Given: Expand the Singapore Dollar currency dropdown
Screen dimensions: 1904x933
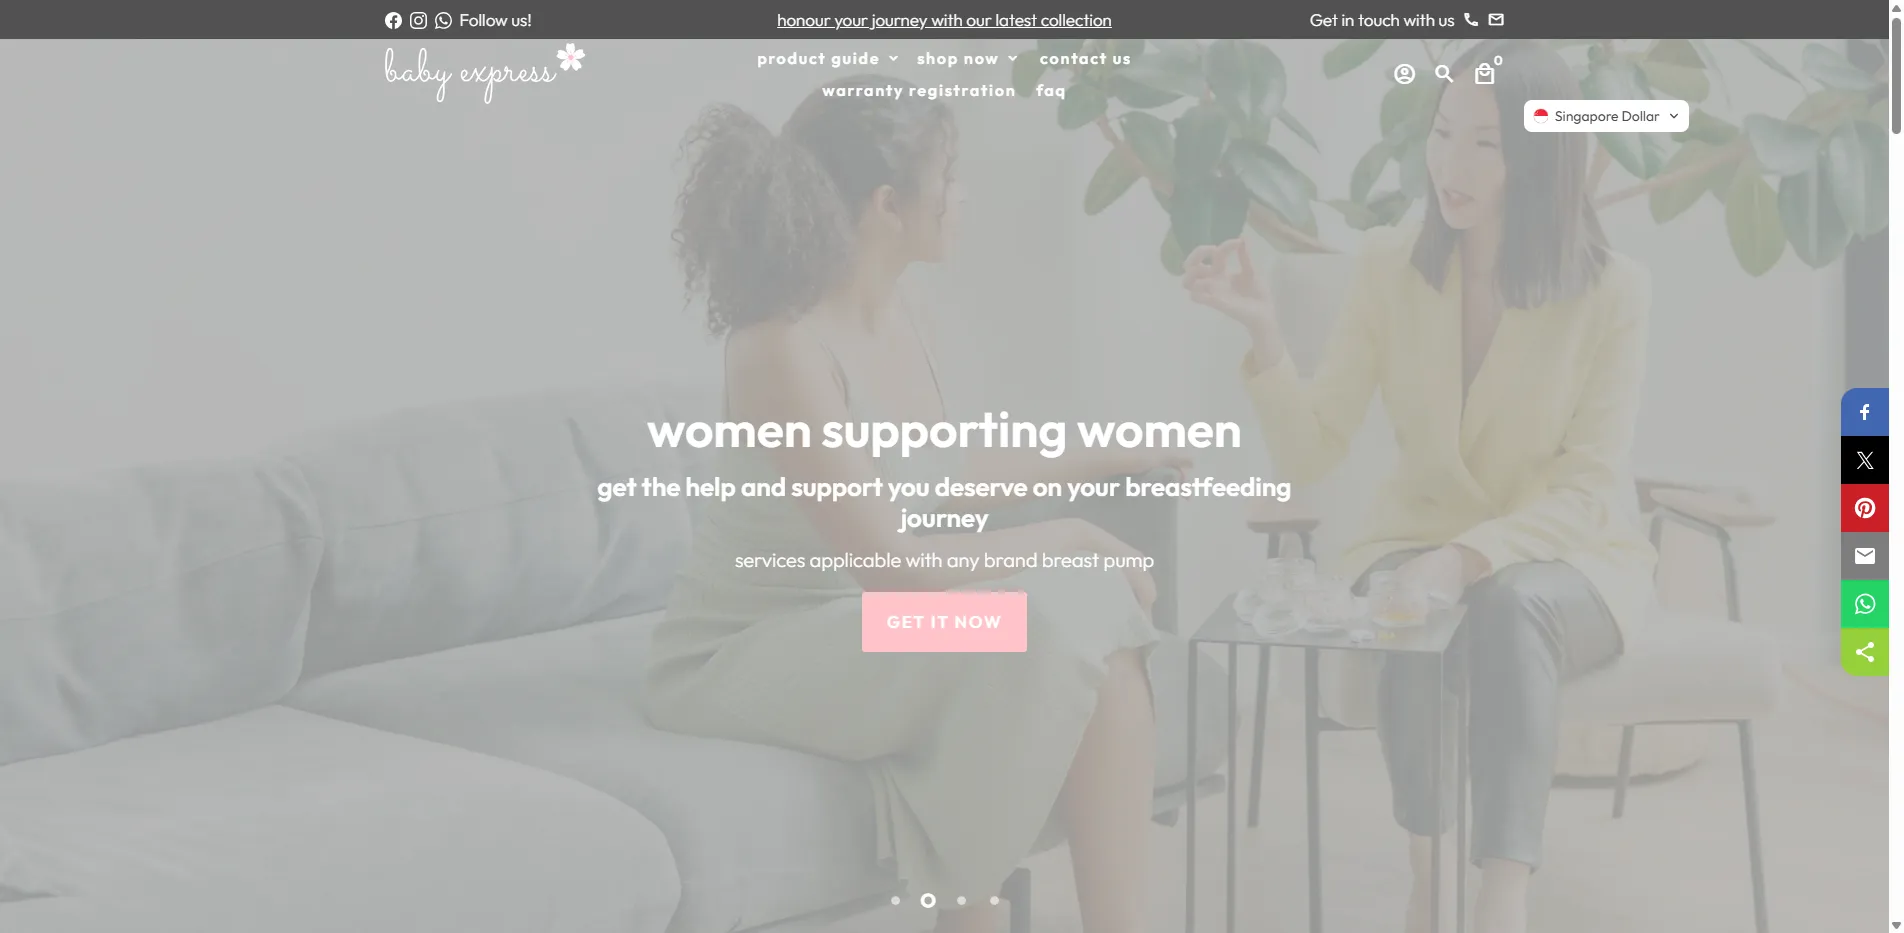Looking at the screenshot, I should click(1606, 116).
